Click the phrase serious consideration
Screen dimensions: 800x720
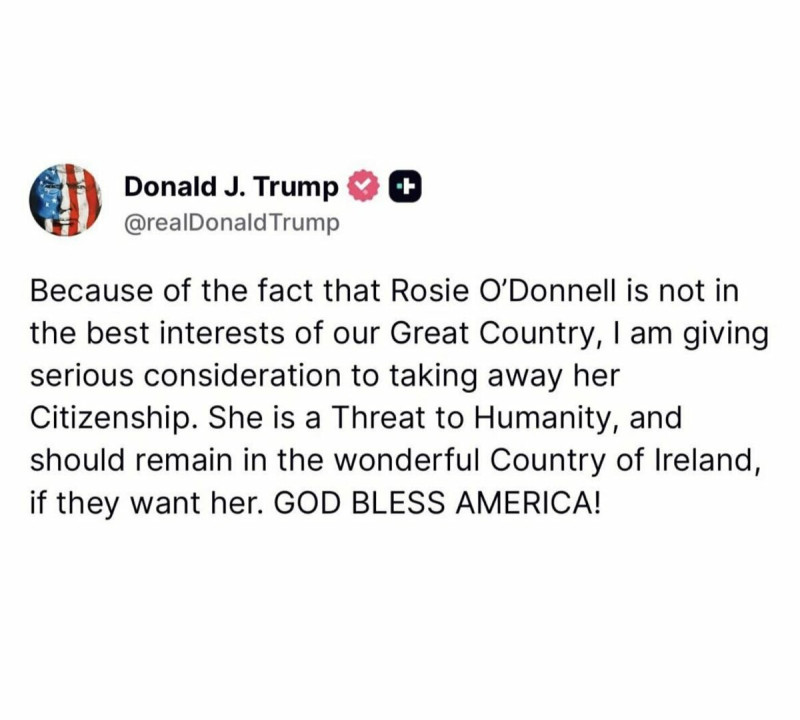pos(185,376)
